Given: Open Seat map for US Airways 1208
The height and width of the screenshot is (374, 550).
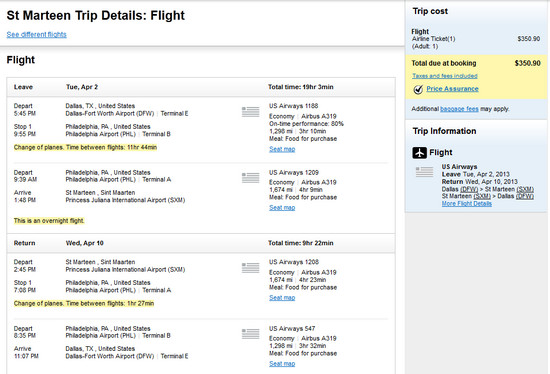Looking at the screenshot, I should [x=282, y=298].
